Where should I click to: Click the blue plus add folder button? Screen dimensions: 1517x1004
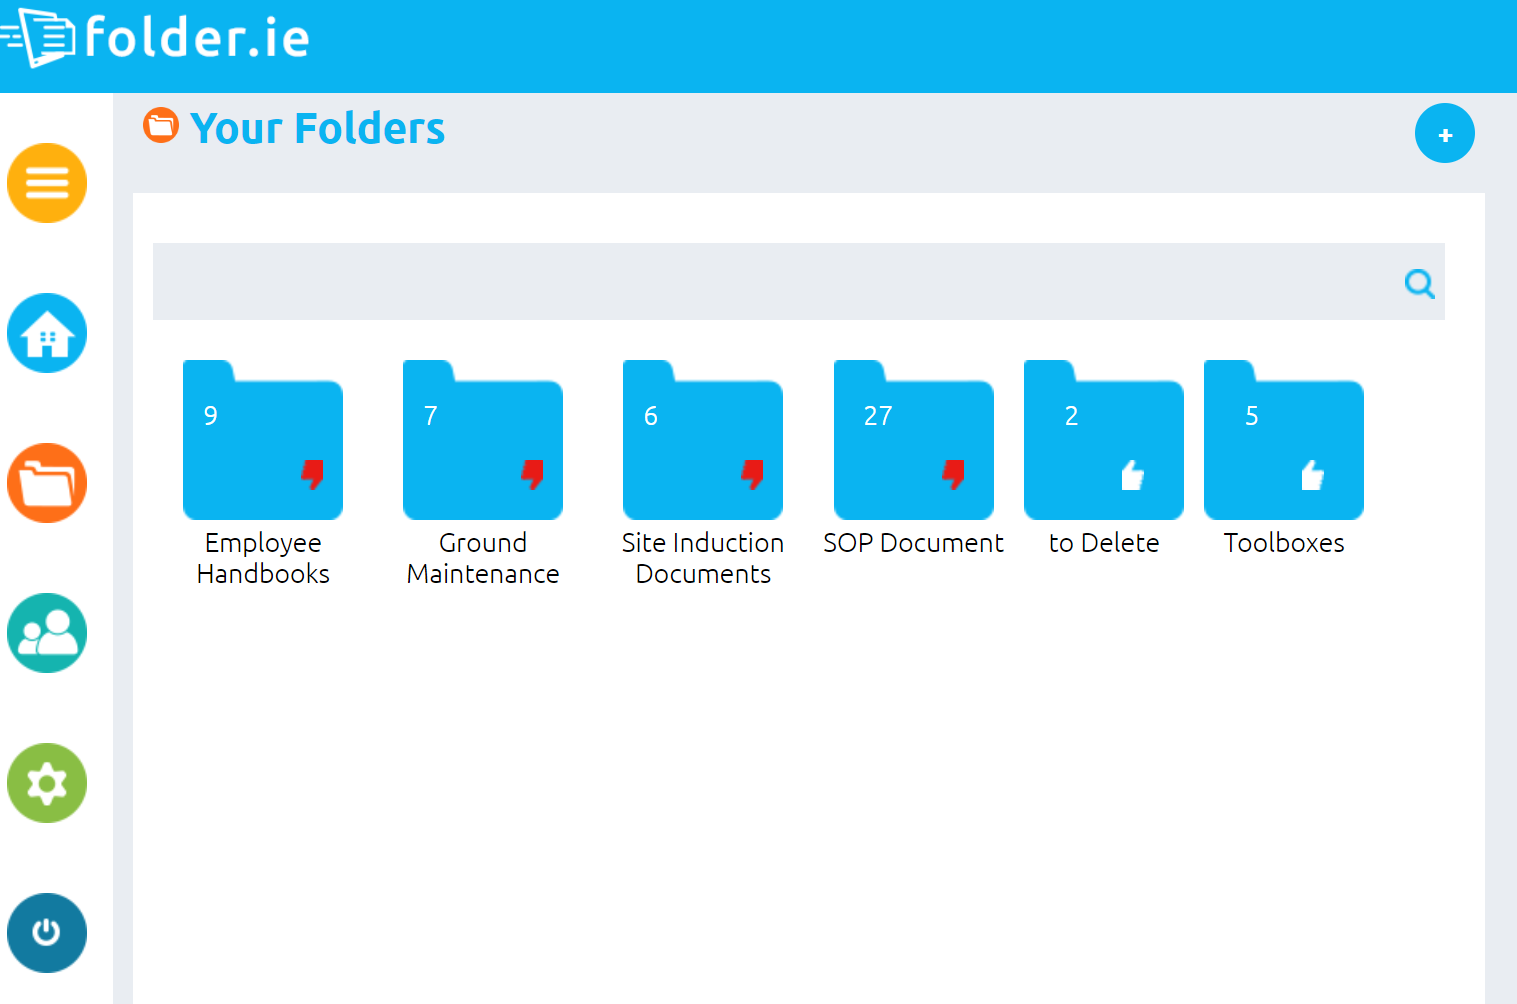pyautogui.click(x=1445, y=133)
